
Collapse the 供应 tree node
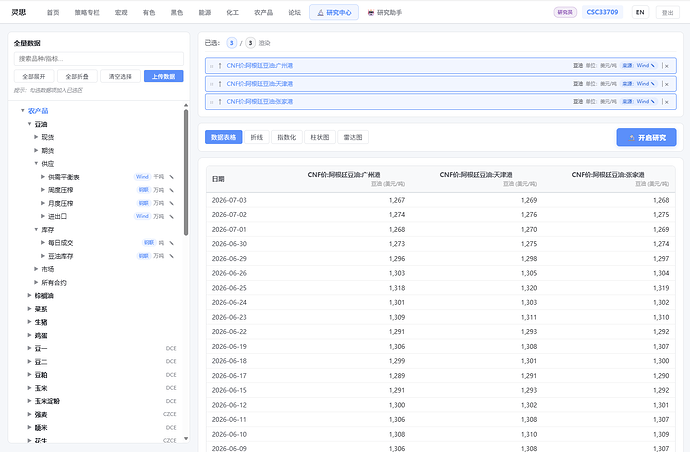[36, 163]
